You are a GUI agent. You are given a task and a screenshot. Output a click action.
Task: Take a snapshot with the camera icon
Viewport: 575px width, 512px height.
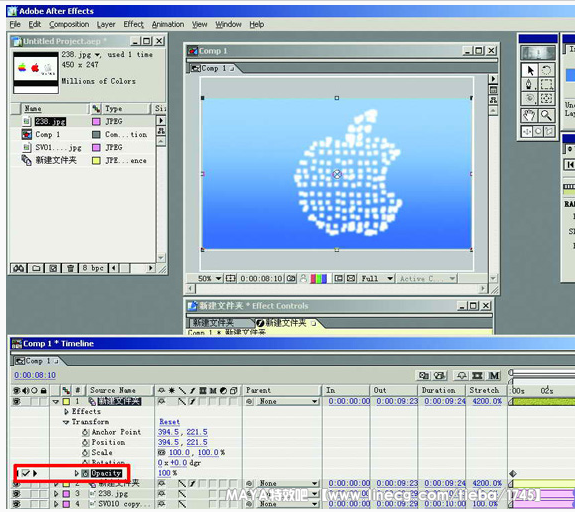point(291,279)
